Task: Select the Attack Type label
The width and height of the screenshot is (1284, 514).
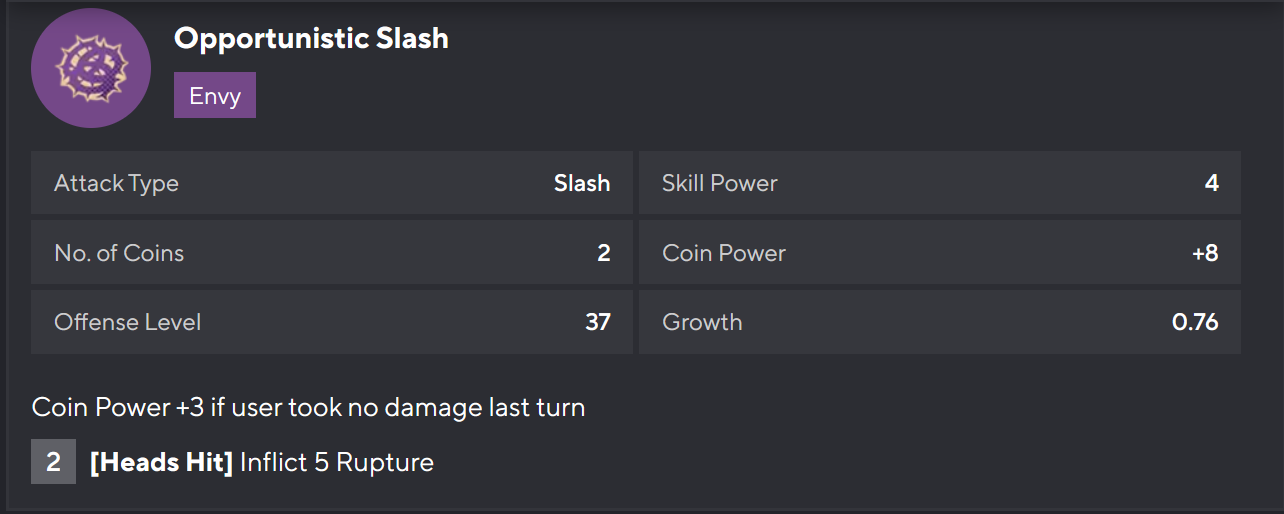Action: [x=116, y=183]
